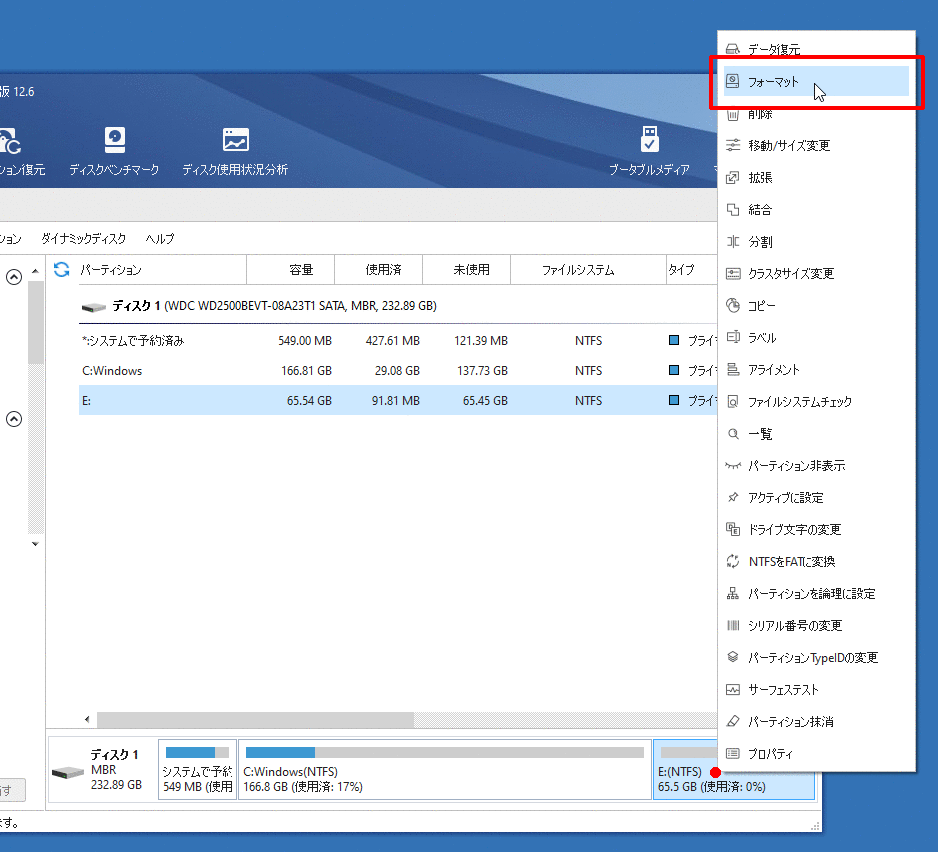Screen dimensions: 938x852
Task: Click the Data Recovery icon in the context menu
Action: (733, 49)
